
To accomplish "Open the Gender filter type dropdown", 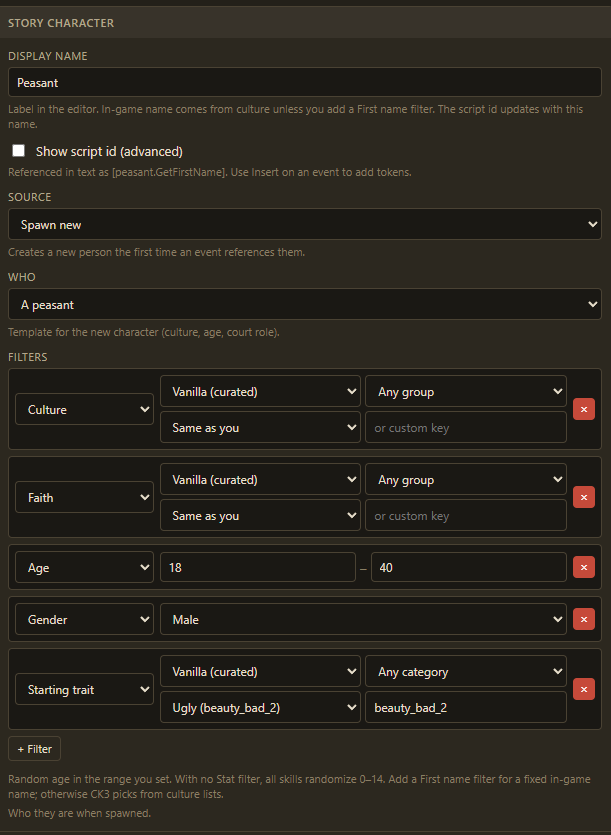I will 85,619.
